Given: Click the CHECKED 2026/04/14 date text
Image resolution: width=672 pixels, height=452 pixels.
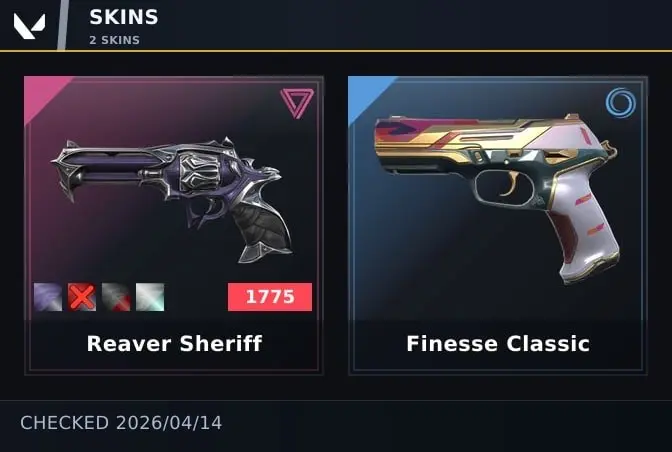Looking at the screenshot, I should tap(121, 423).
